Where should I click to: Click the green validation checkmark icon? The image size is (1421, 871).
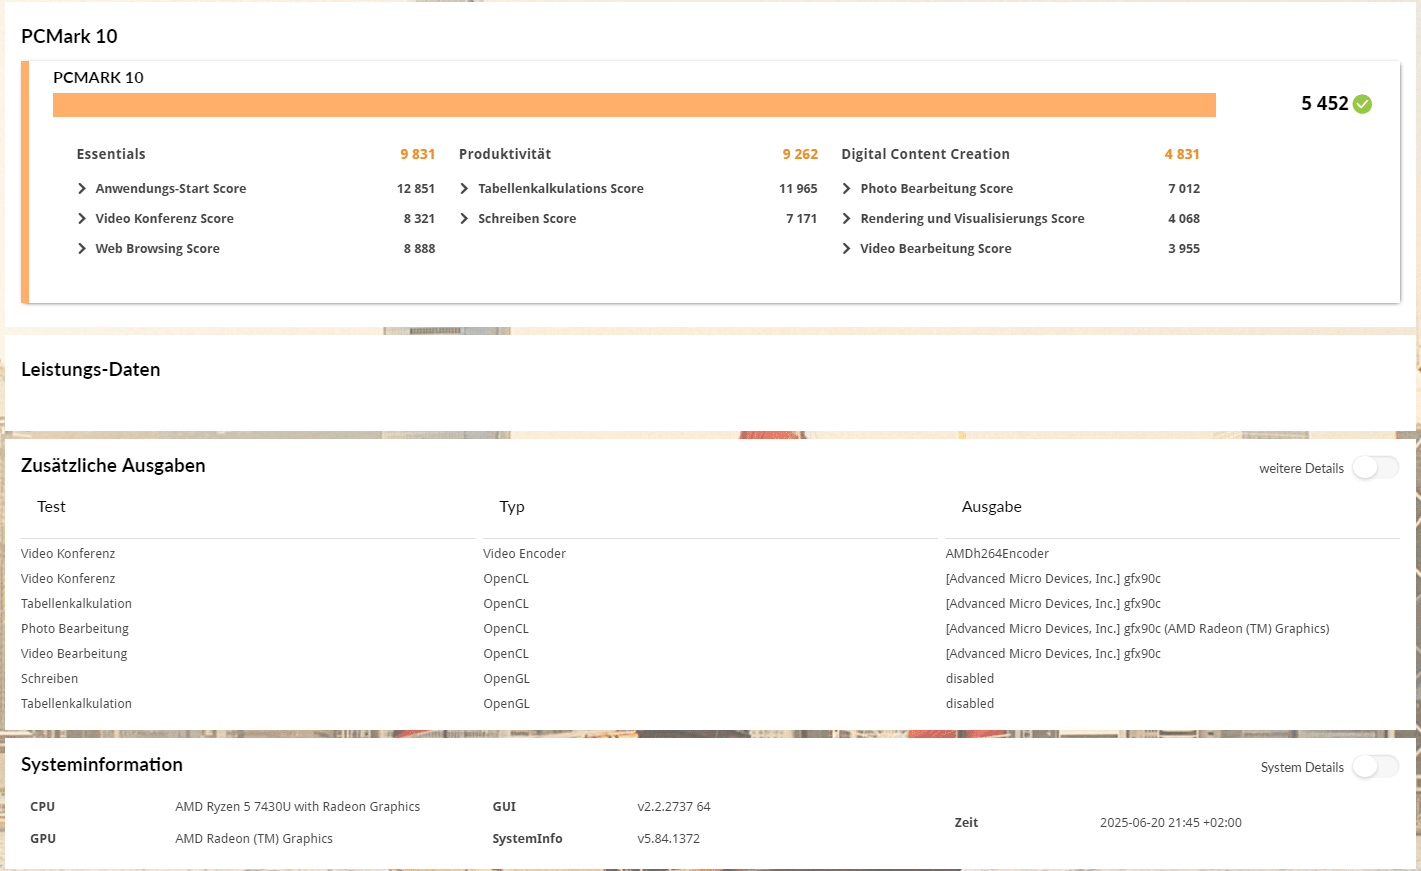pos(1362,104)
